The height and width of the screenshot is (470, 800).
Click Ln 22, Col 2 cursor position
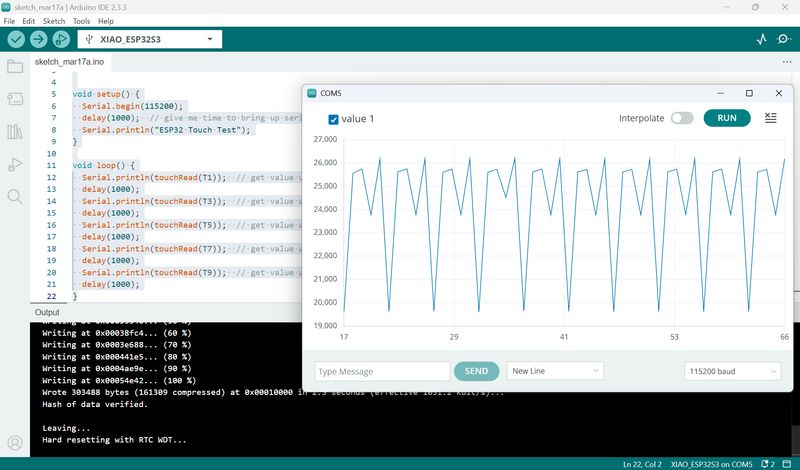[642, 464]
